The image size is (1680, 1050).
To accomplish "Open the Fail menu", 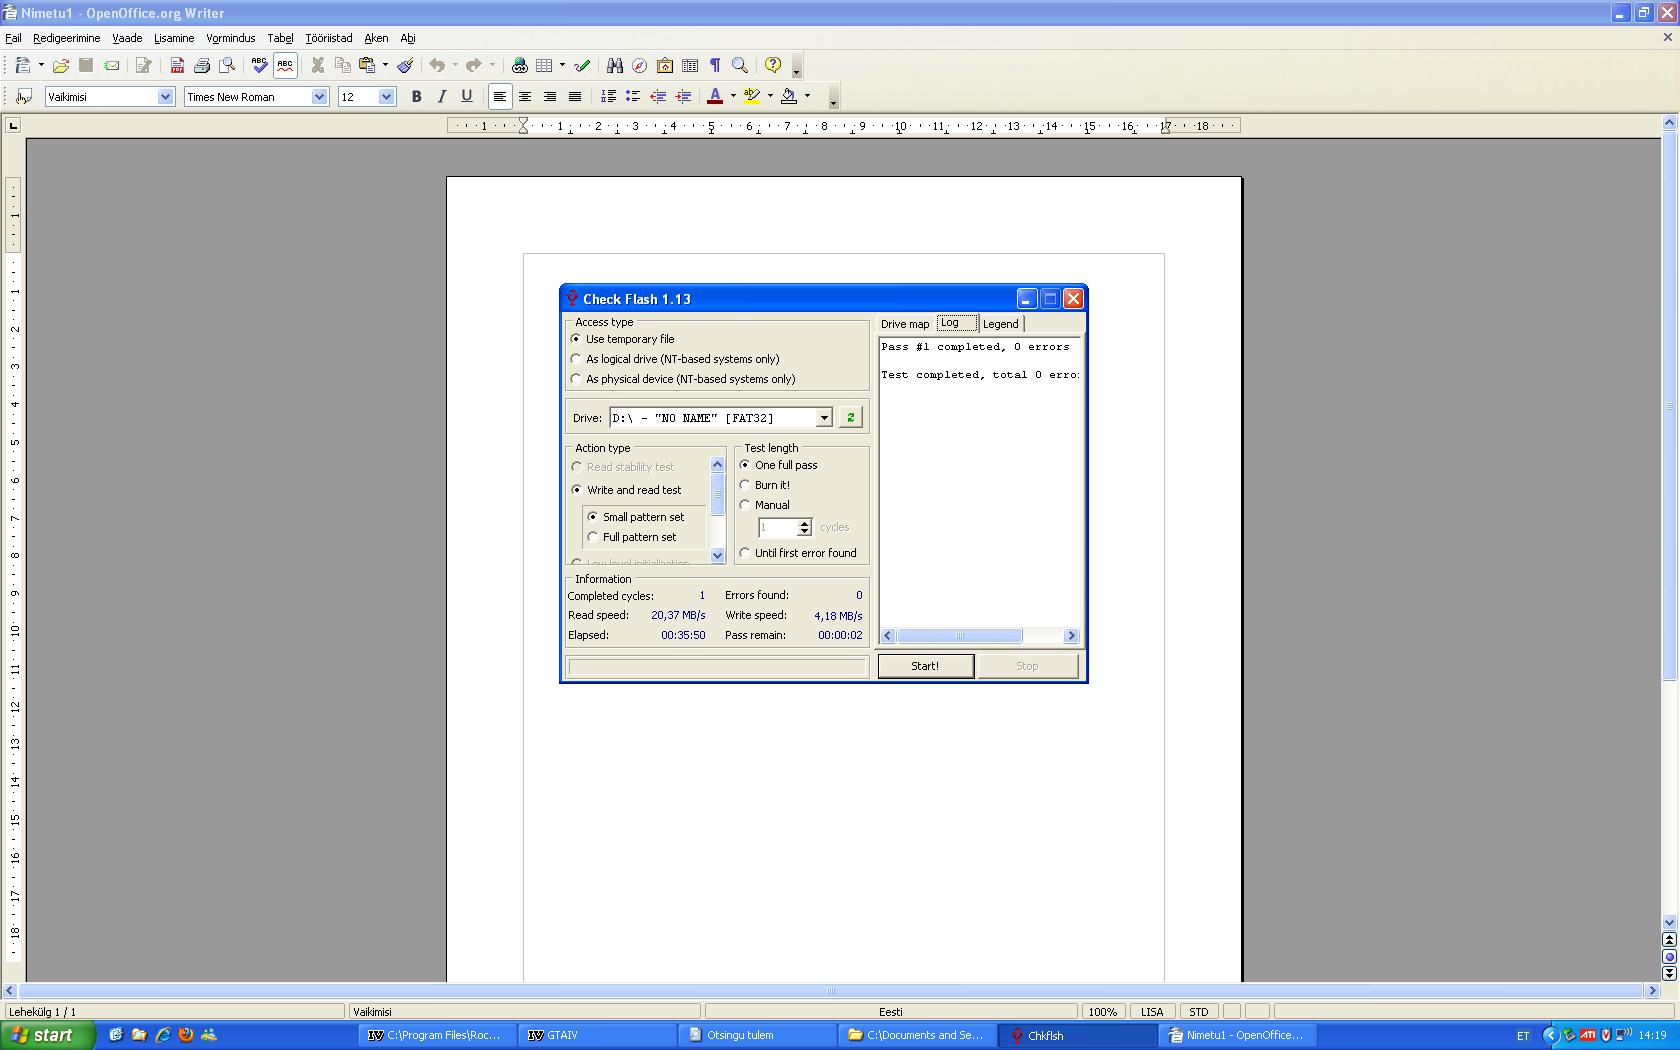I will (x=14, y=38).
